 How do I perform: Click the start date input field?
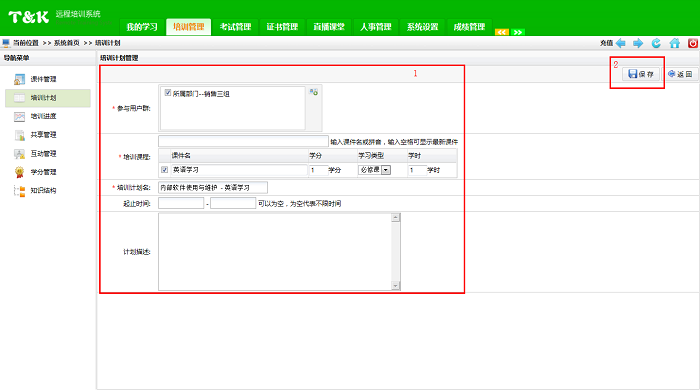pyautogui.click(x=181, y=204)
